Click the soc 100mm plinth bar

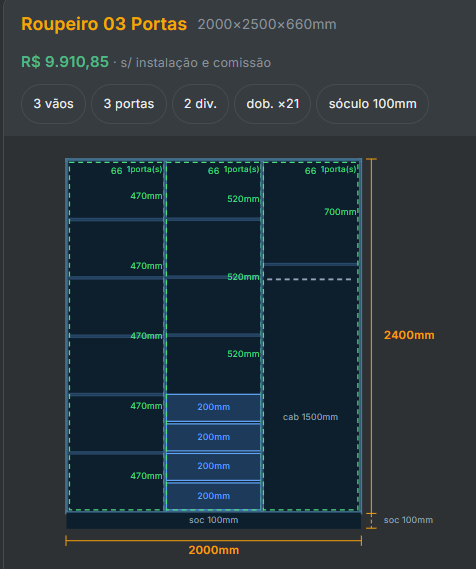[x=213, y=520]
